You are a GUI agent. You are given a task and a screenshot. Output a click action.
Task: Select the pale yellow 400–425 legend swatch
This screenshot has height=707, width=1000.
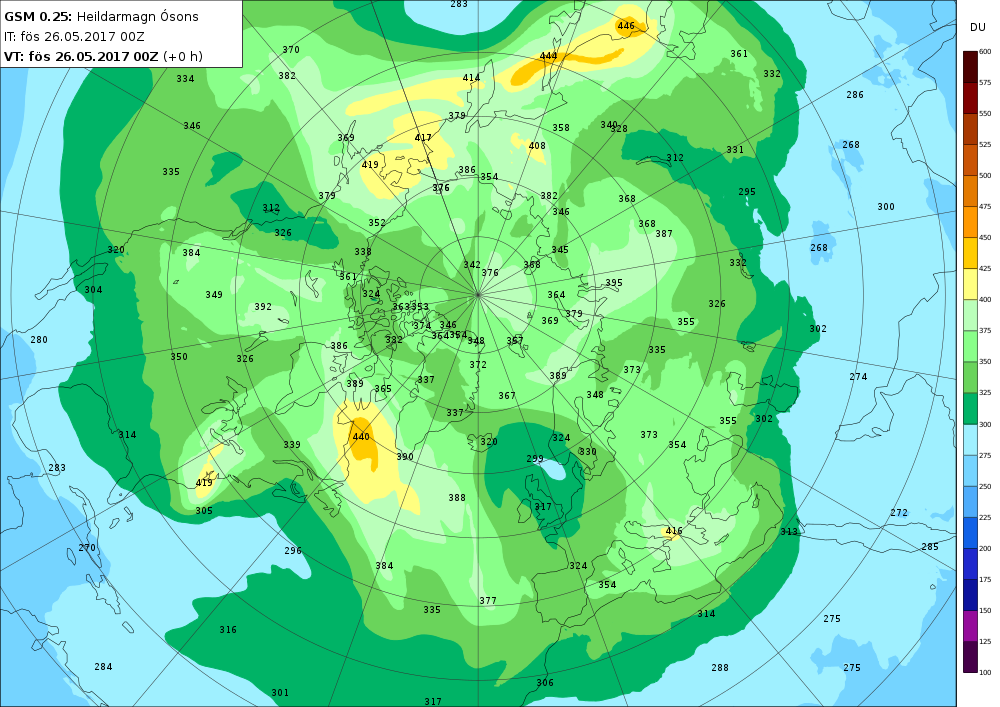[970, 284]
